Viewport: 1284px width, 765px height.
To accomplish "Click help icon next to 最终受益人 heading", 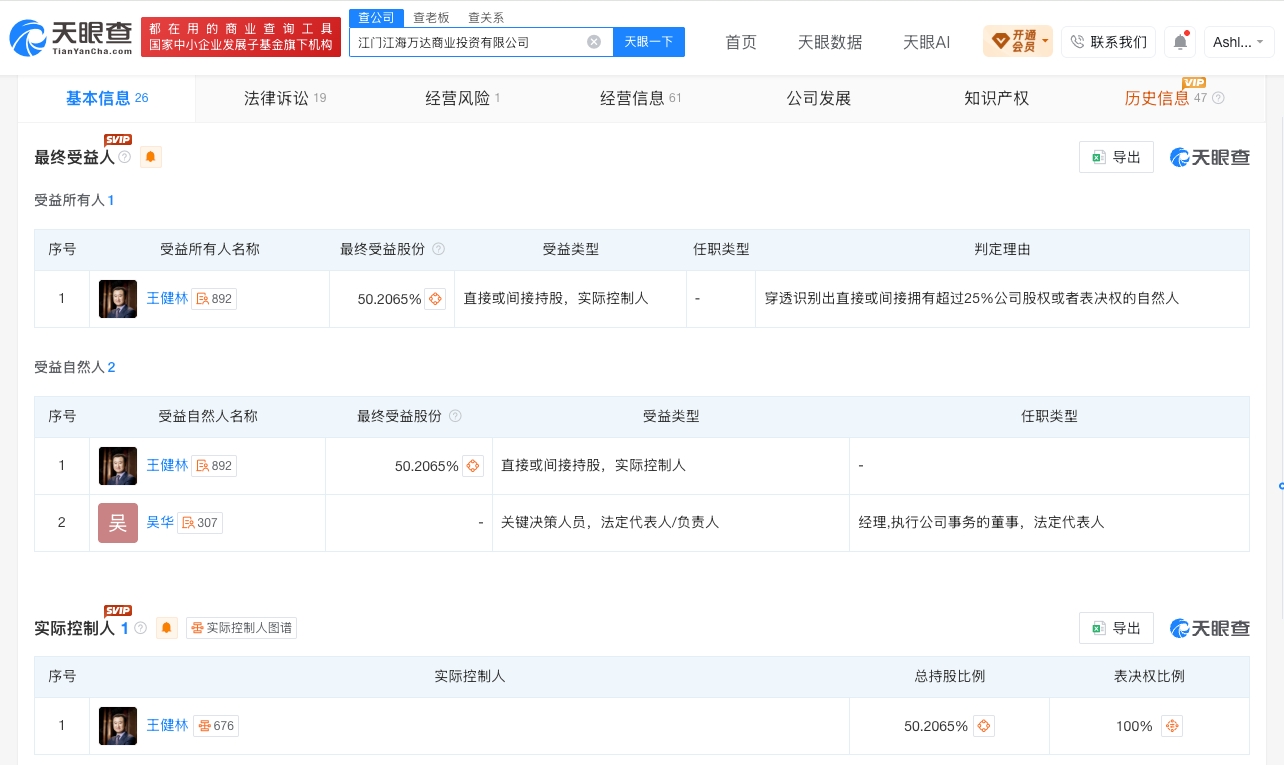I will (125, 157).
